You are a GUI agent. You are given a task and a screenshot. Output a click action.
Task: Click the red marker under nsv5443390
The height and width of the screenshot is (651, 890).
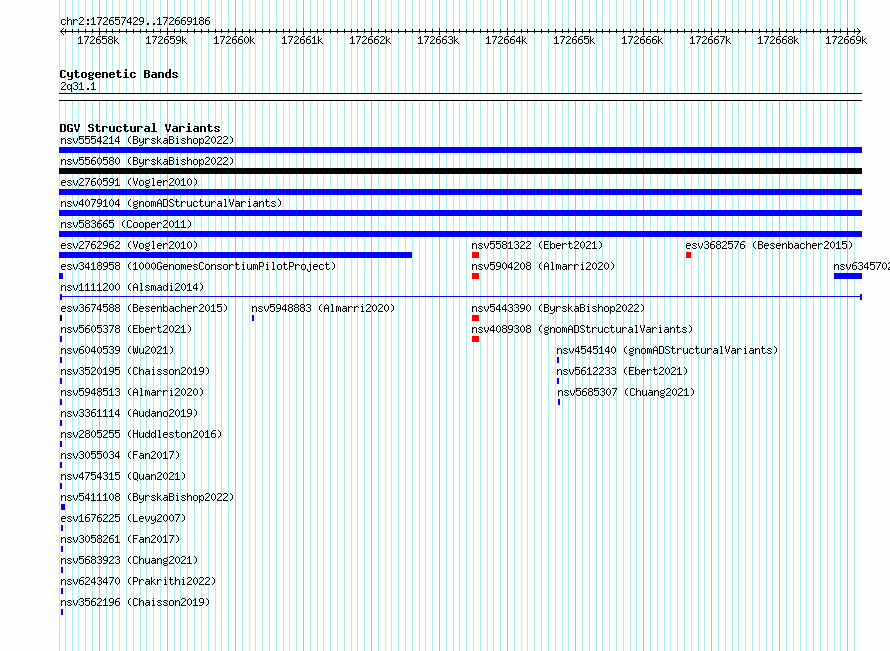click(x=476, y=318)
